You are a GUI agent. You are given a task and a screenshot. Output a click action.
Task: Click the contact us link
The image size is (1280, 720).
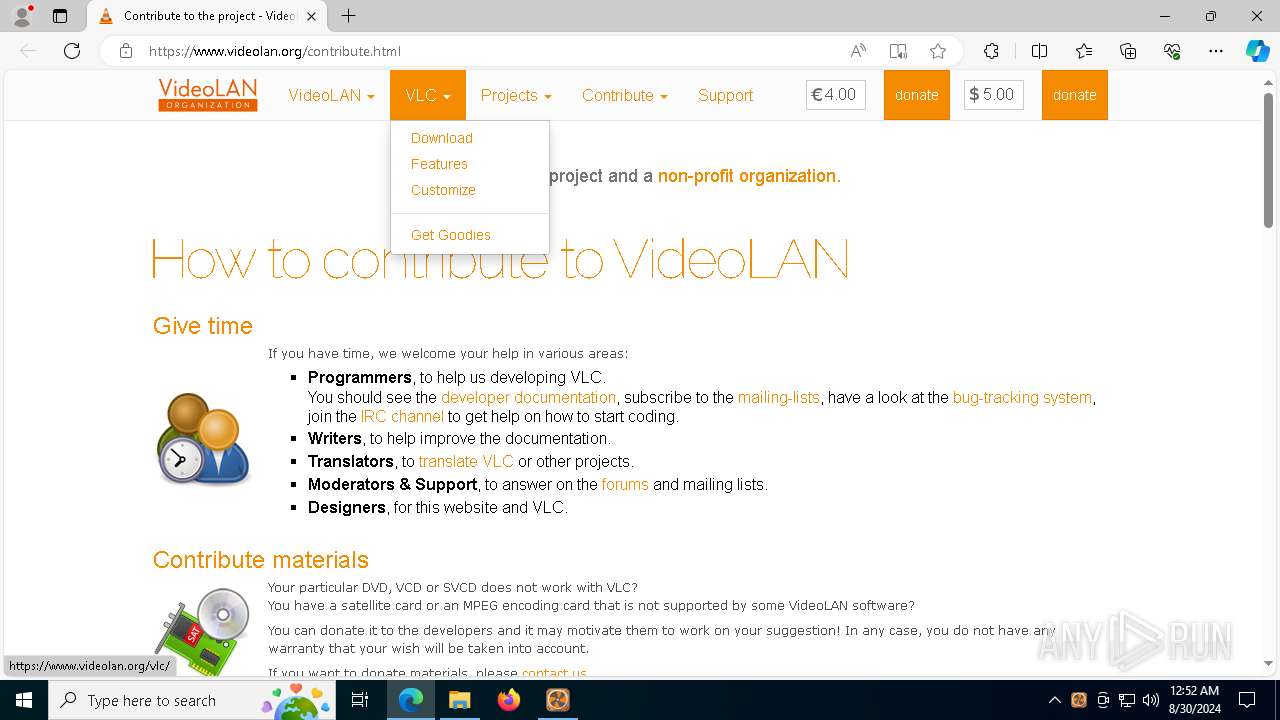coord(554,673)
